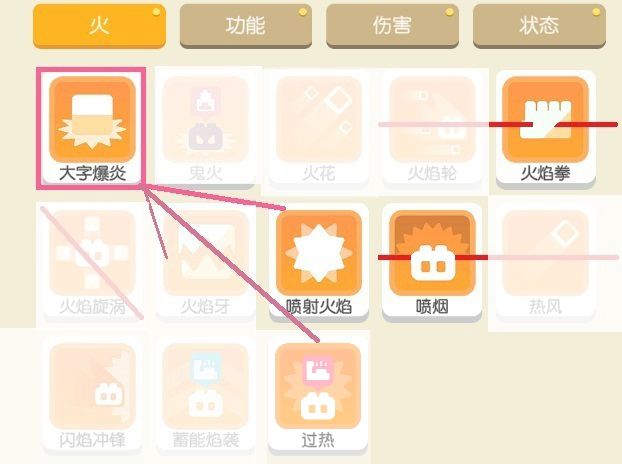Switch to the 火 tab
The width and height of the screenshot is (622, 464).
coord(99,26)
